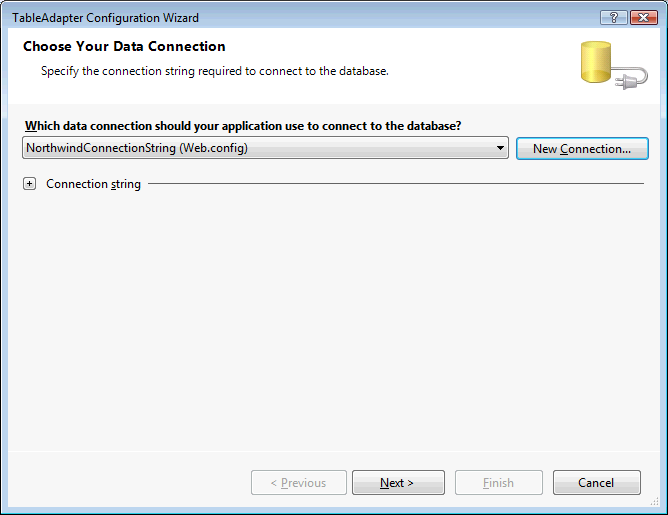
Task: Expand the Connection string plus box
Action: (30, 184)
